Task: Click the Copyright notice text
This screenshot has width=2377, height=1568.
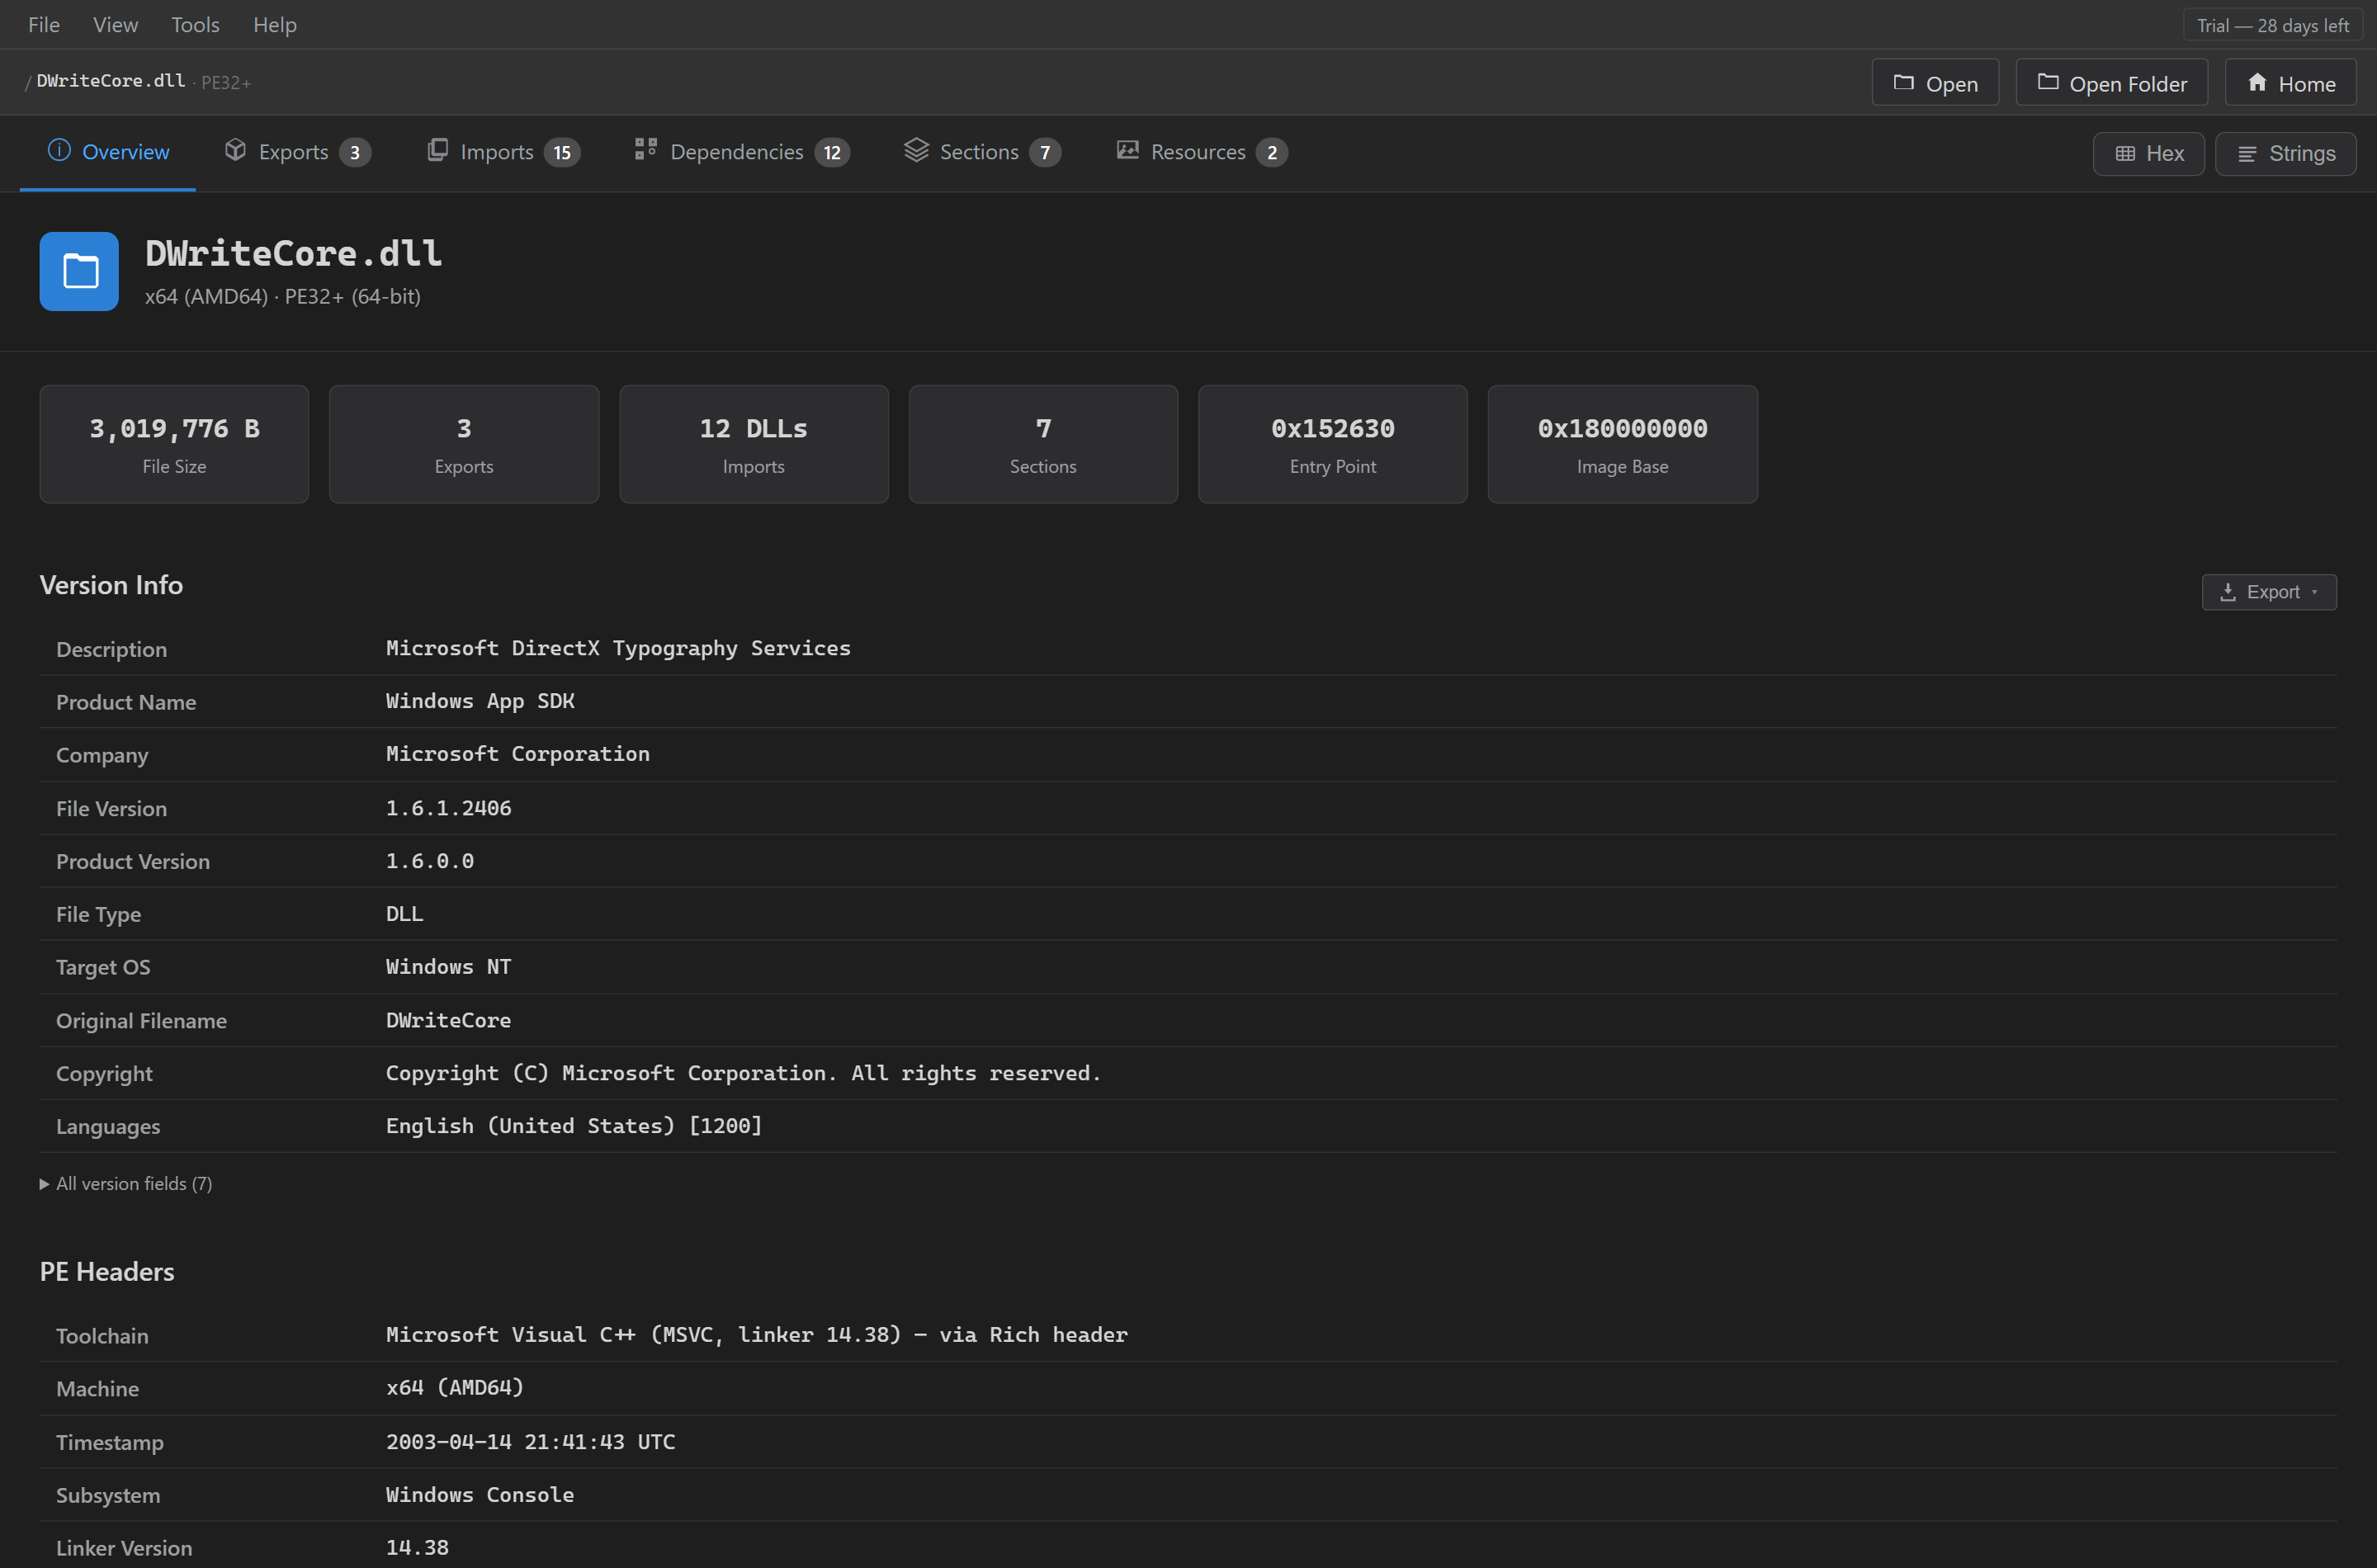Action: (743, 1073)
